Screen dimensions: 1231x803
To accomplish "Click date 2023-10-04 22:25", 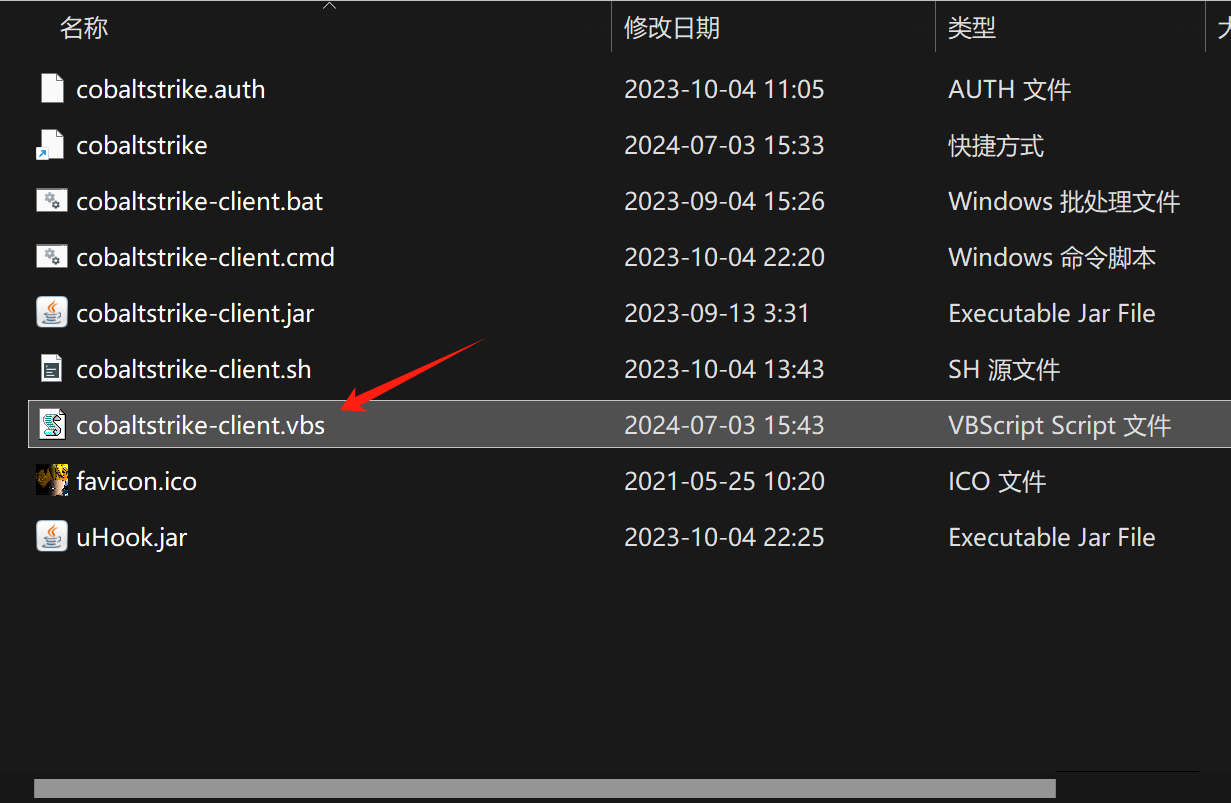I will click(724, 537).
